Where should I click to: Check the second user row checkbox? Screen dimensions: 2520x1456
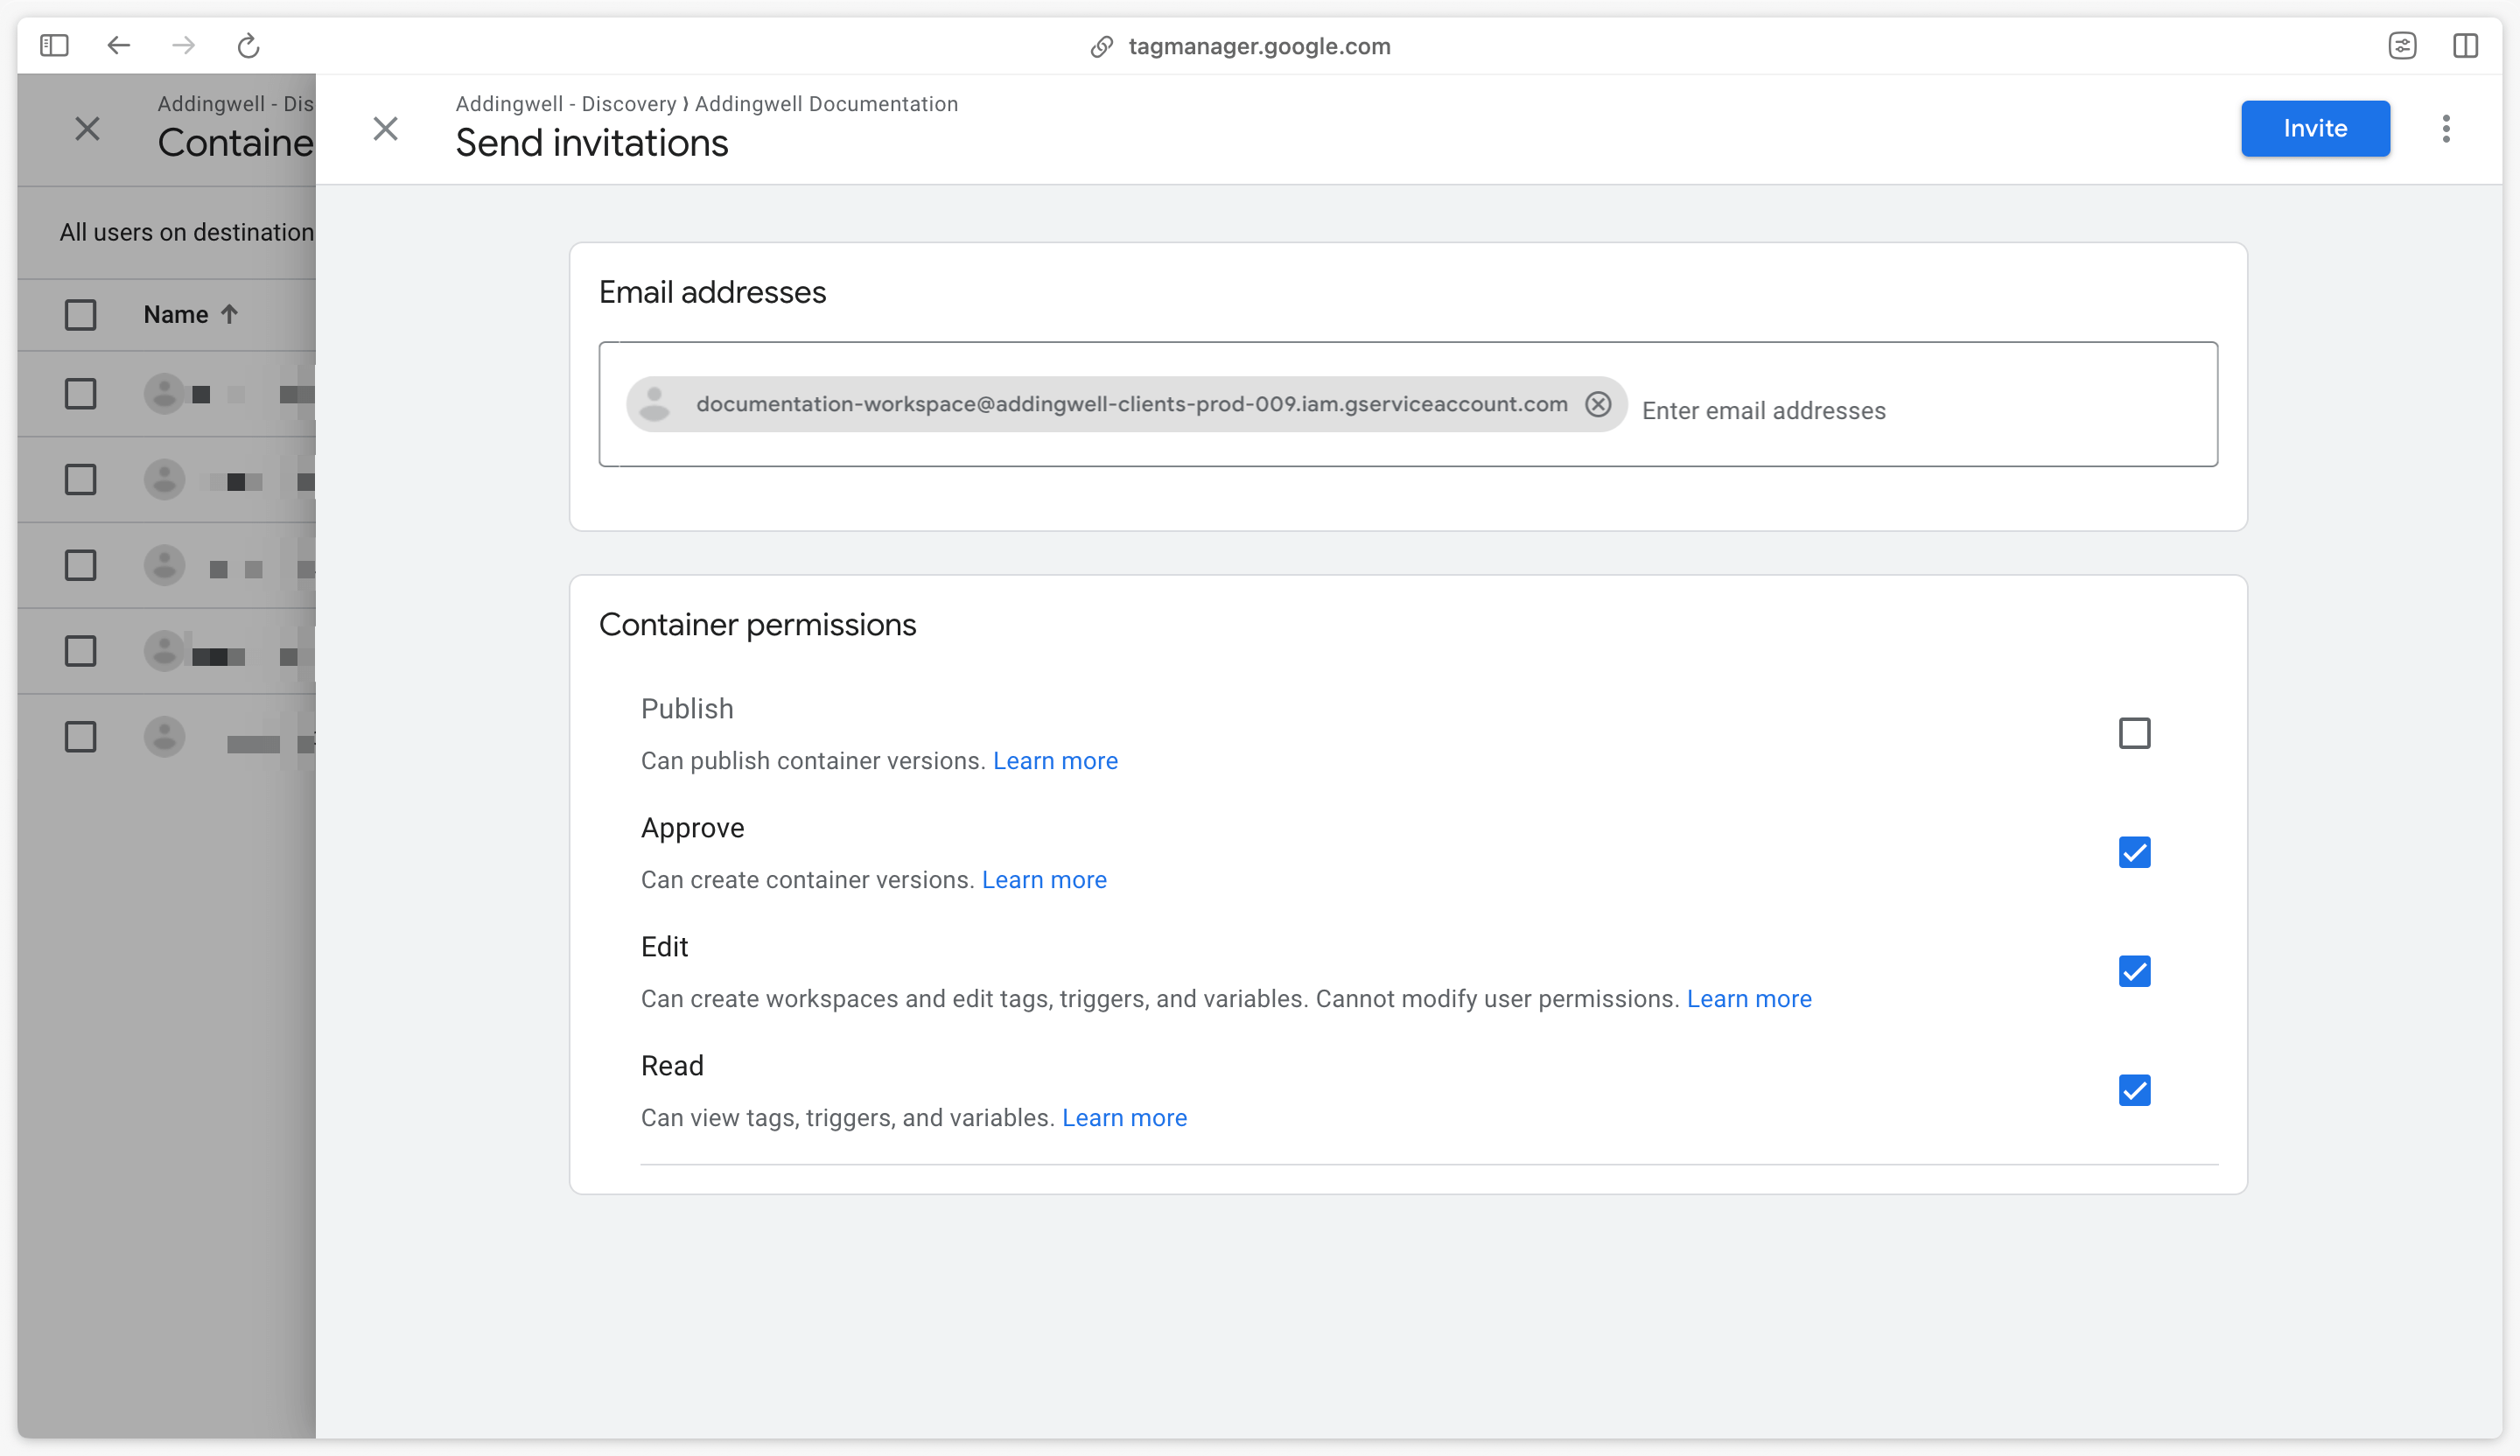(x=80, y=479)
